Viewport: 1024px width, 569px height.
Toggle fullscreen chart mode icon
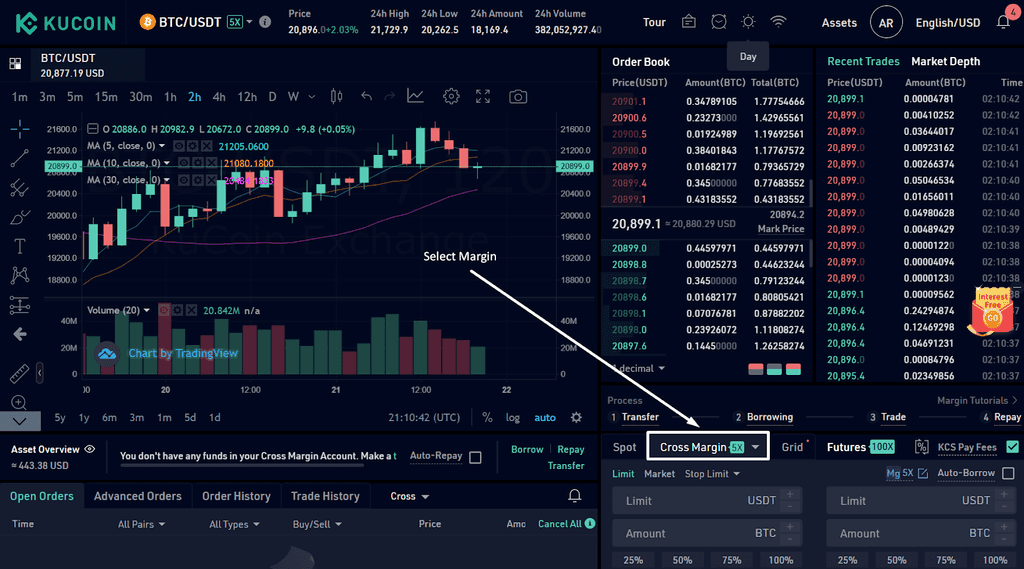[x=483, y=97]
